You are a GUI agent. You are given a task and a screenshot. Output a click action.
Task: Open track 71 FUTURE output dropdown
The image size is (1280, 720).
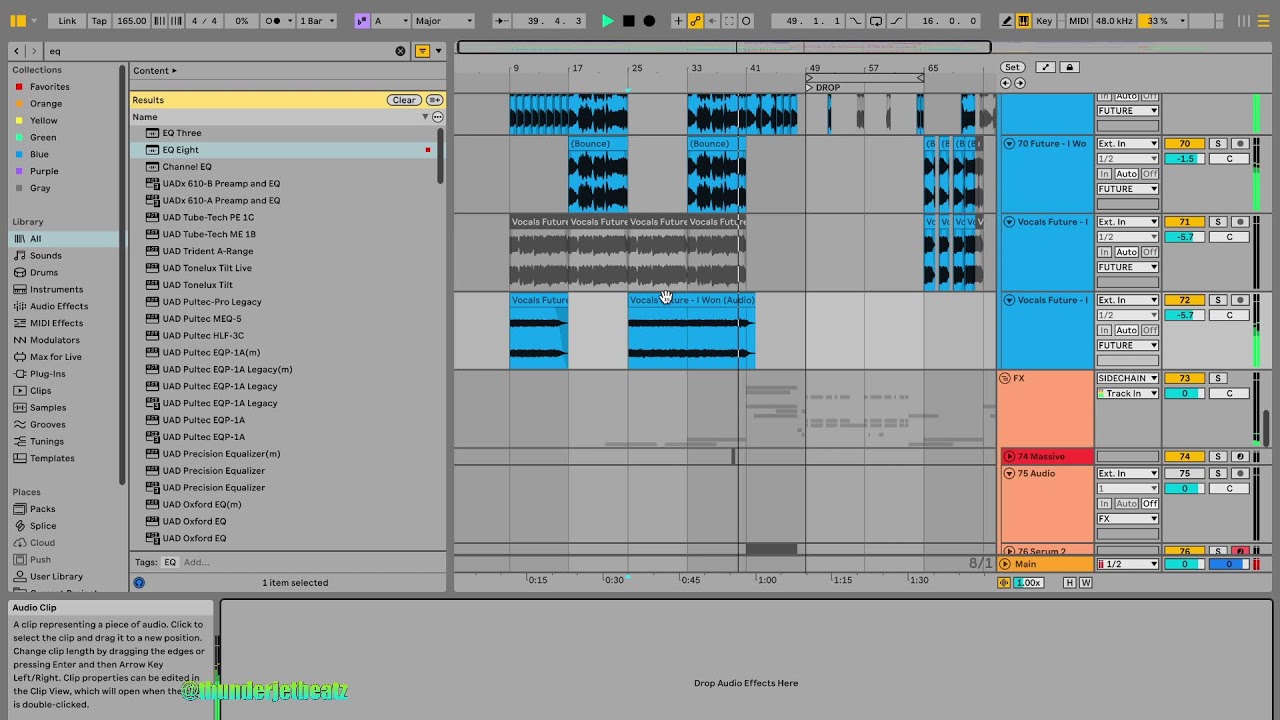click(1128, 267)
